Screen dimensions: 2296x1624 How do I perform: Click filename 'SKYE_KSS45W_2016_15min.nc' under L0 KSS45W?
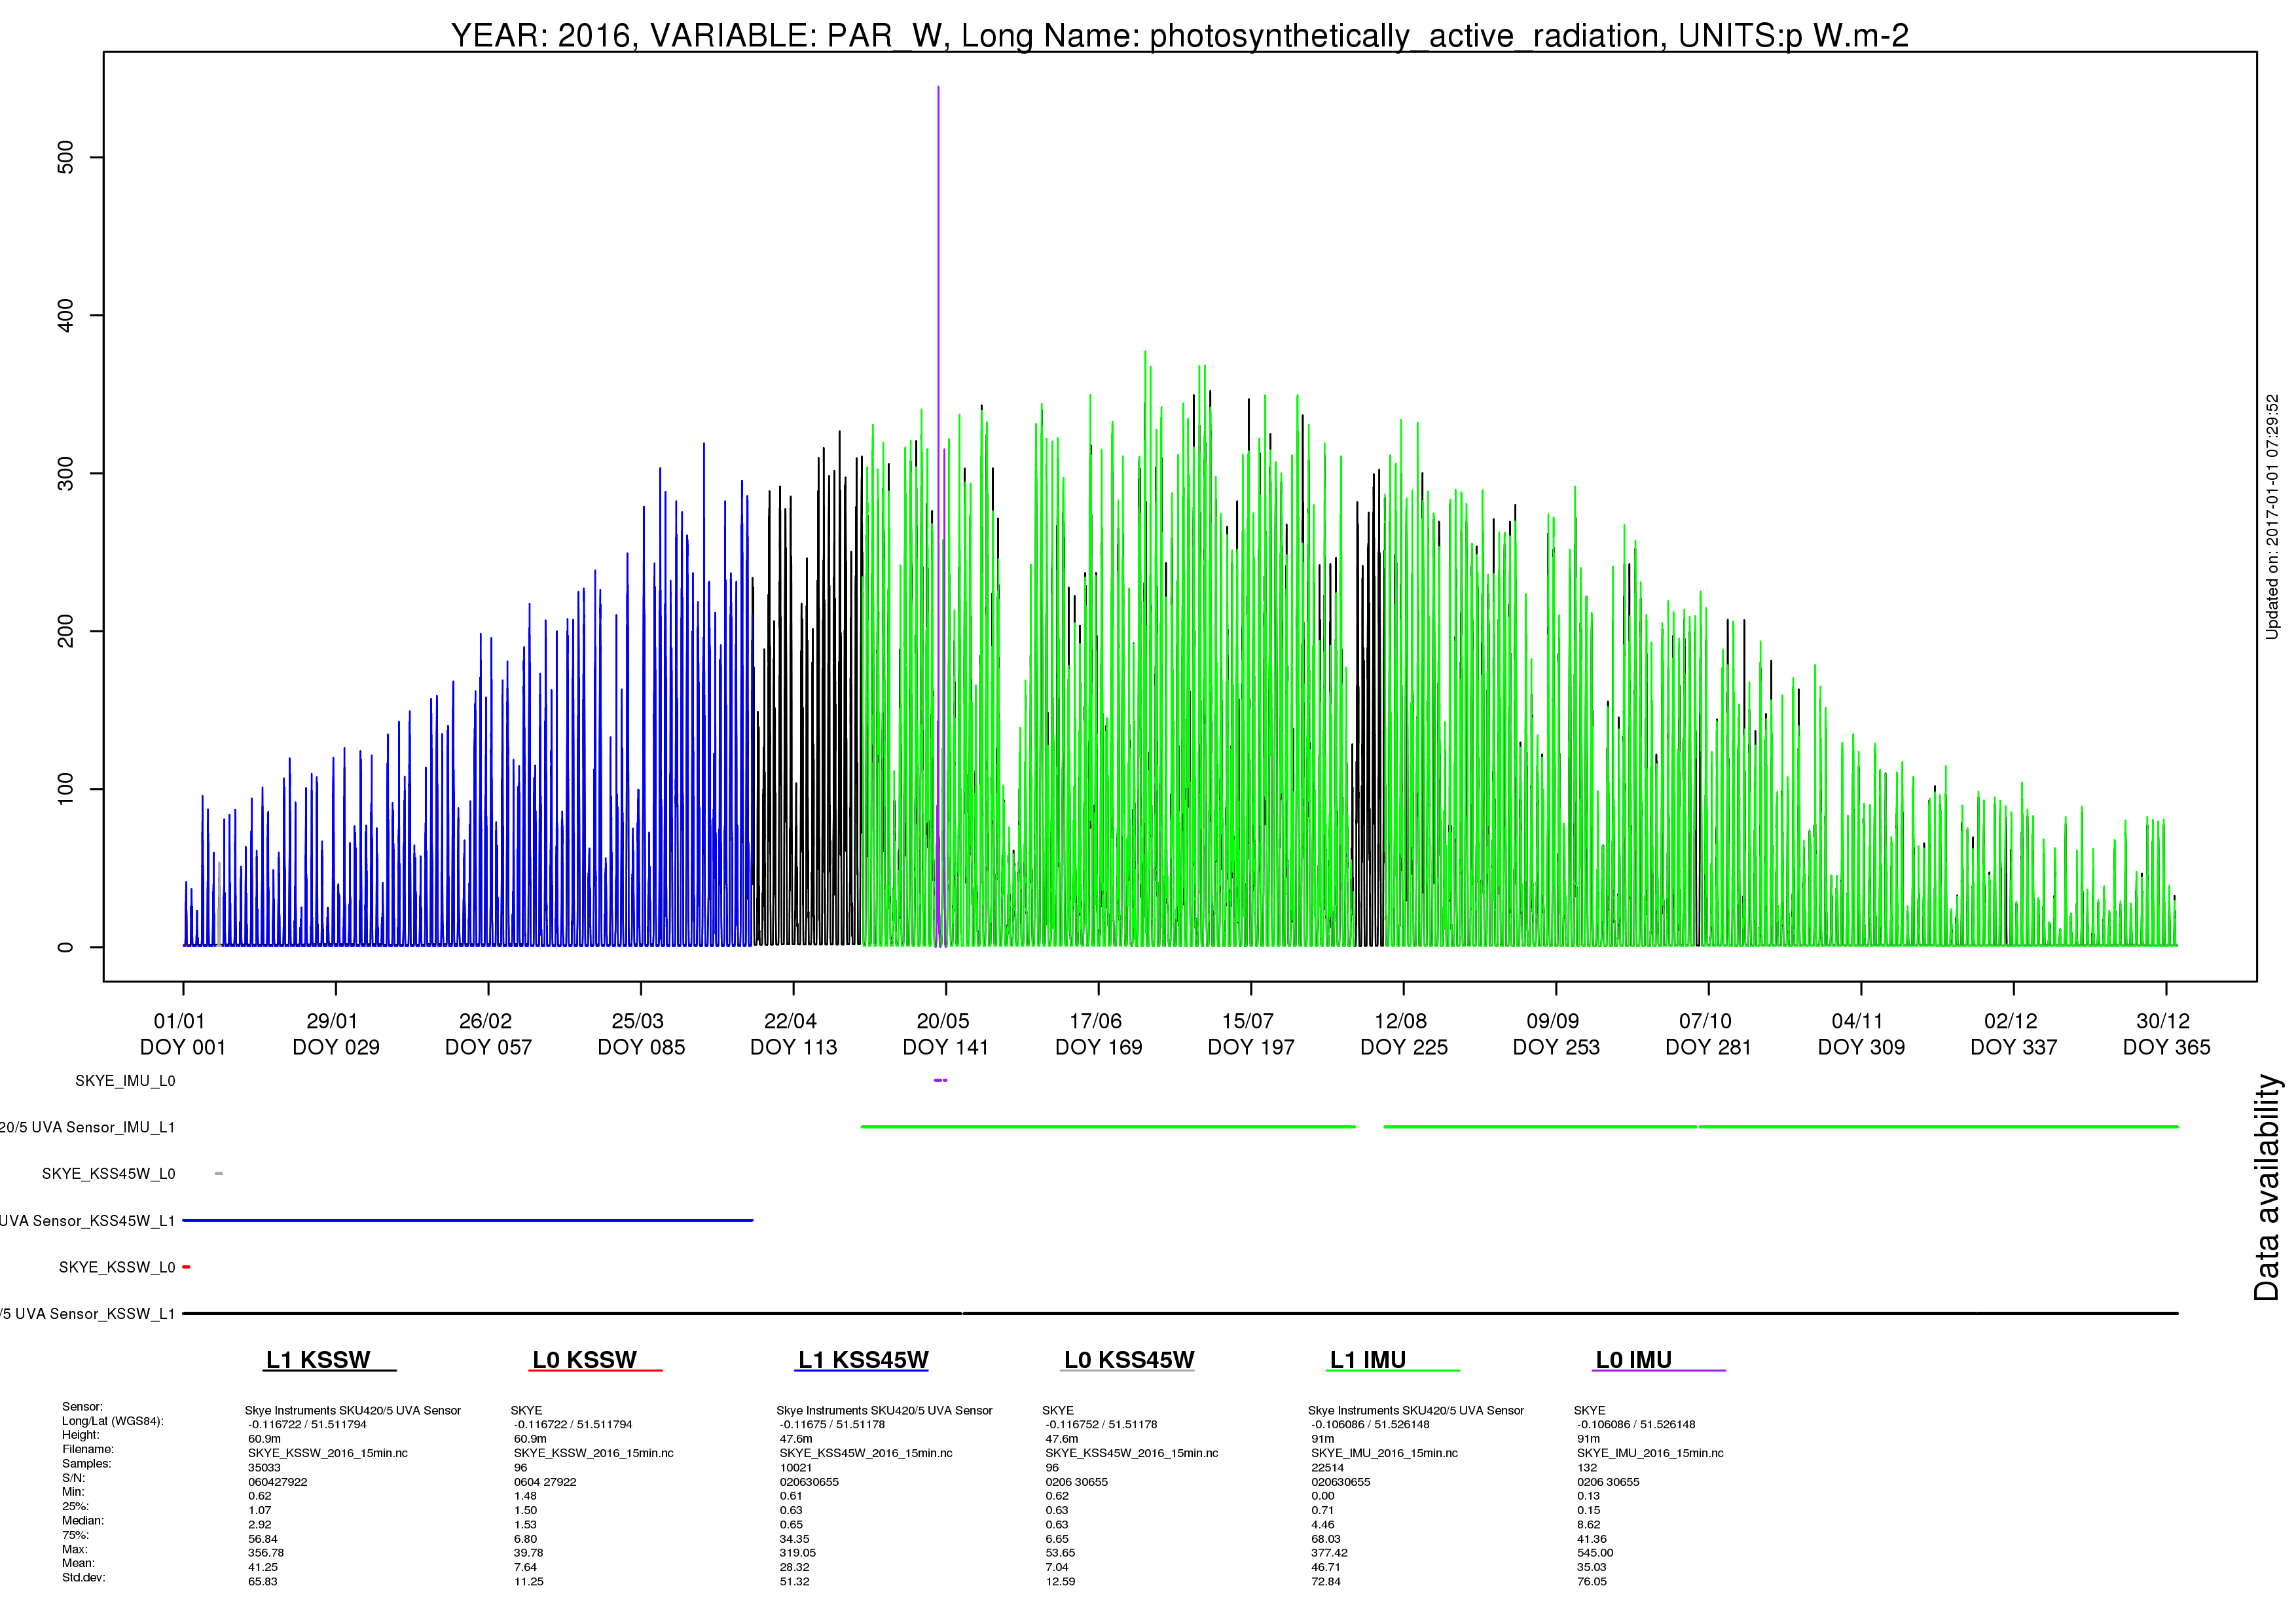click(1132, 1453)
